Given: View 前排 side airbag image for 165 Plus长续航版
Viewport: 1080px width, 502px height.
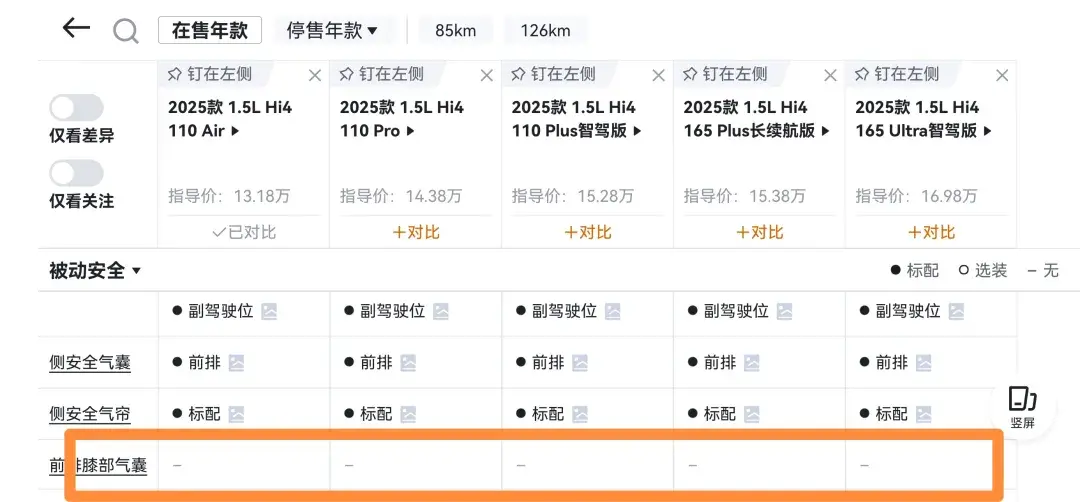Looking at the screenshot, I should (751, 362).
